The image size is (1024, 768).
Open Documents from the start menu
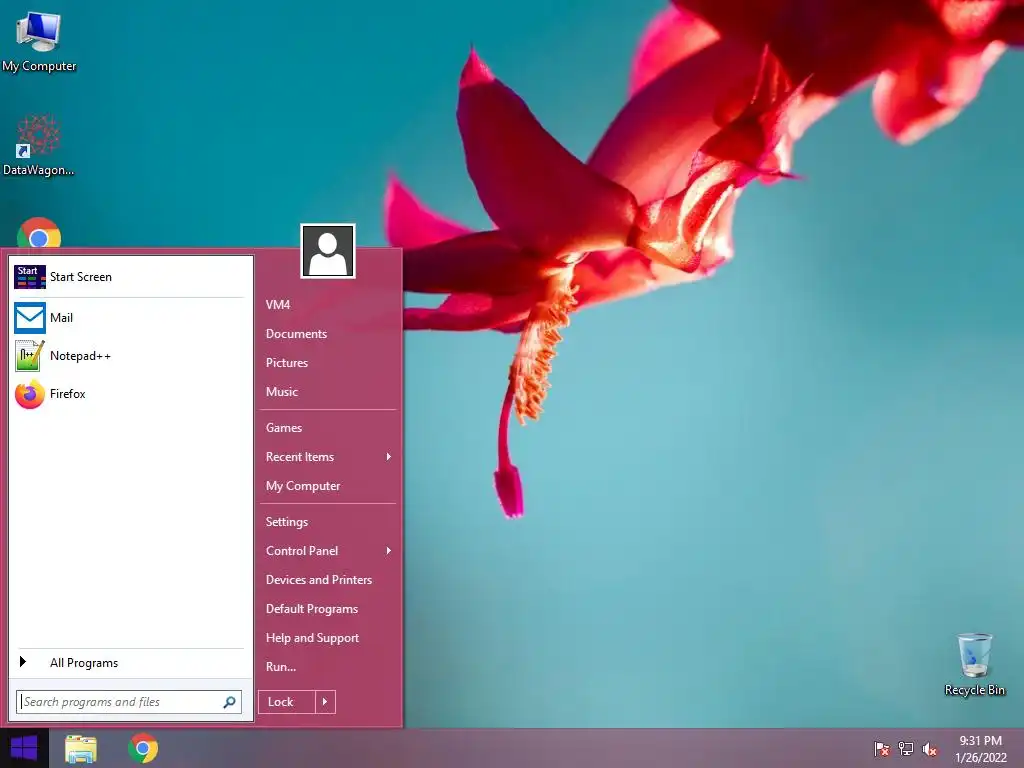pos(296,334)
